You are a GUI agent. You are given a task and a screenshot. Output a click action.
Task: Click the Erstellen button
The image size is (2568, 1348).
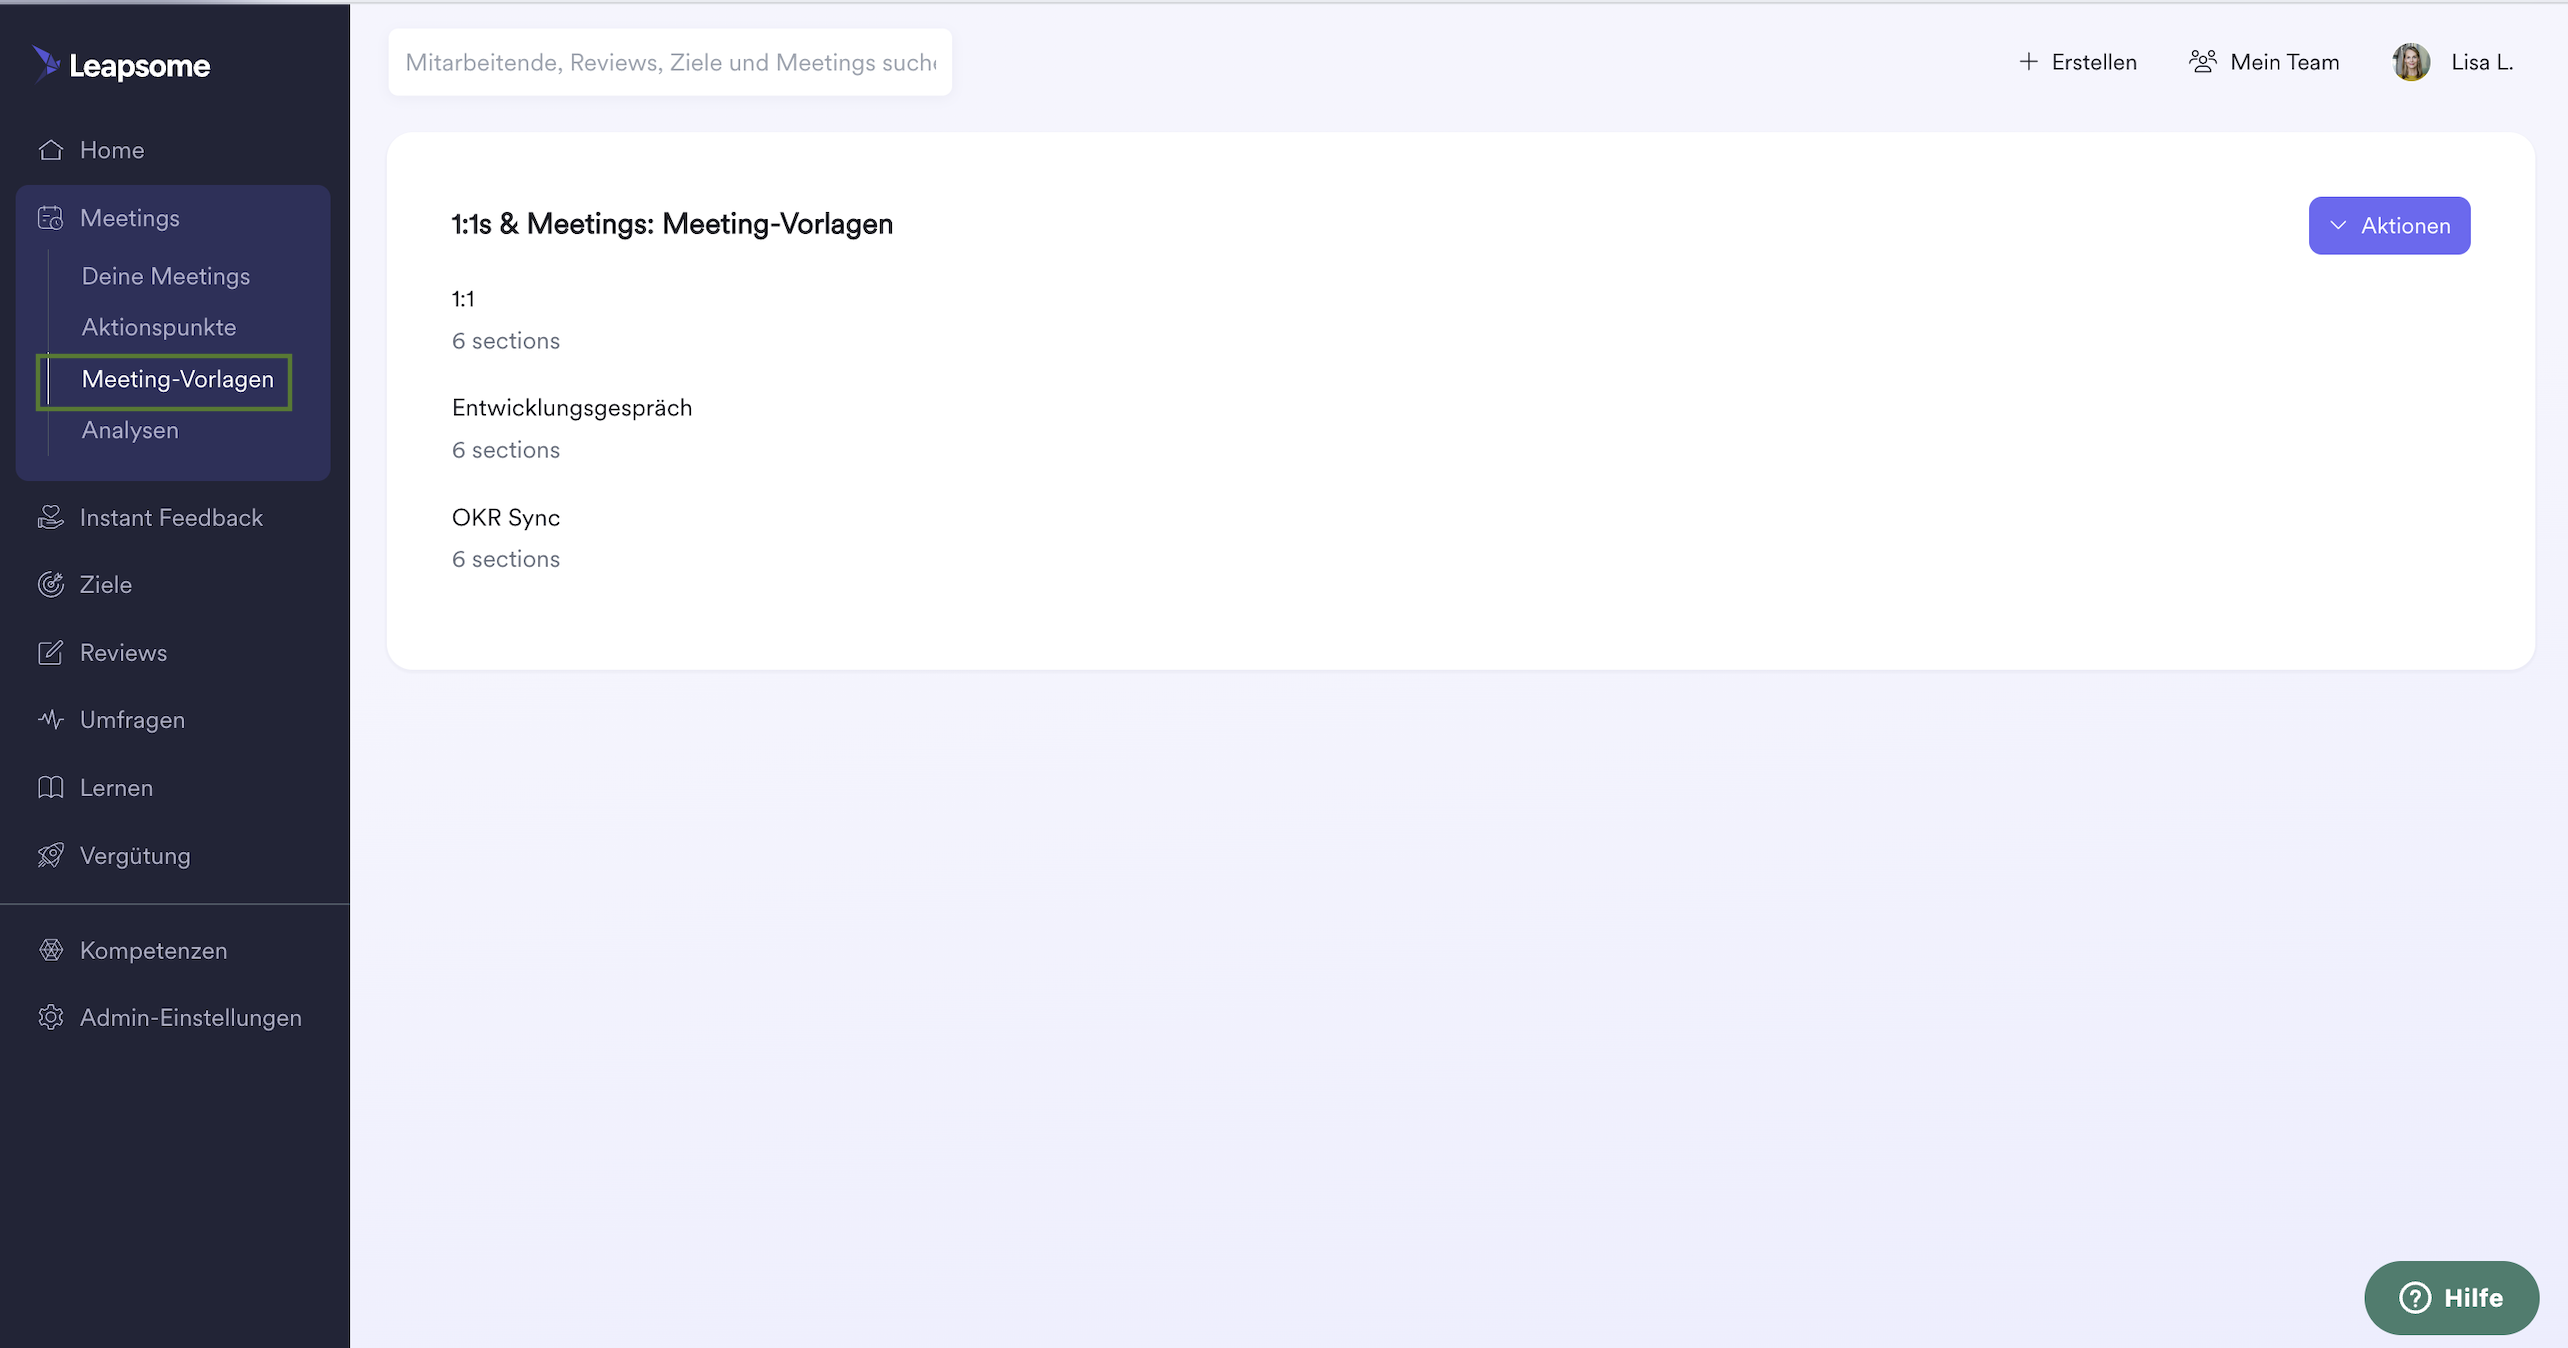click(2077, 62)
